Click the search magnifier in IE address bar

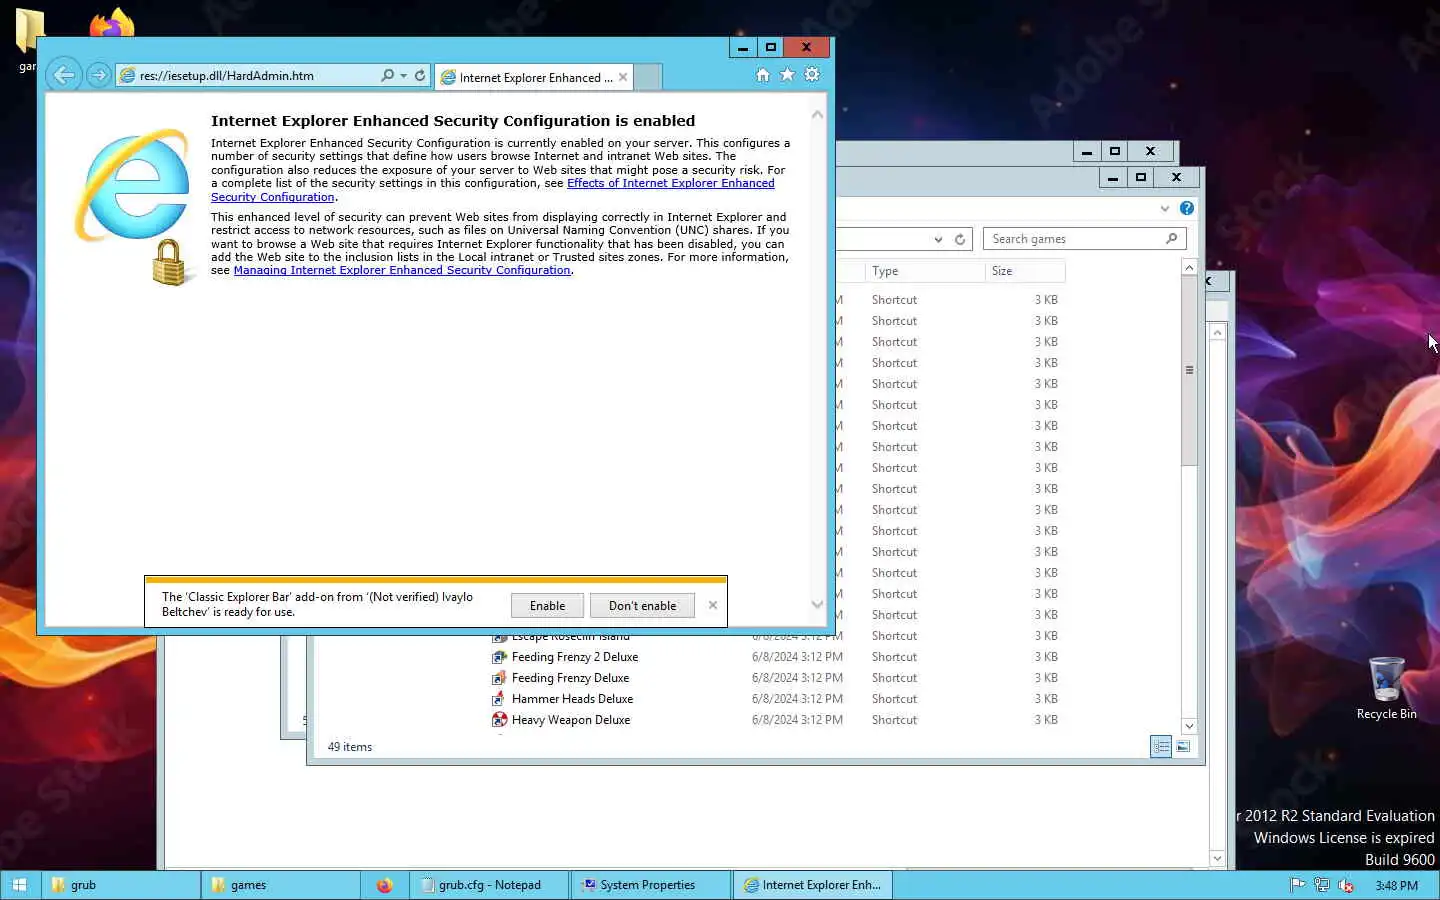click(x=388, y=75)
